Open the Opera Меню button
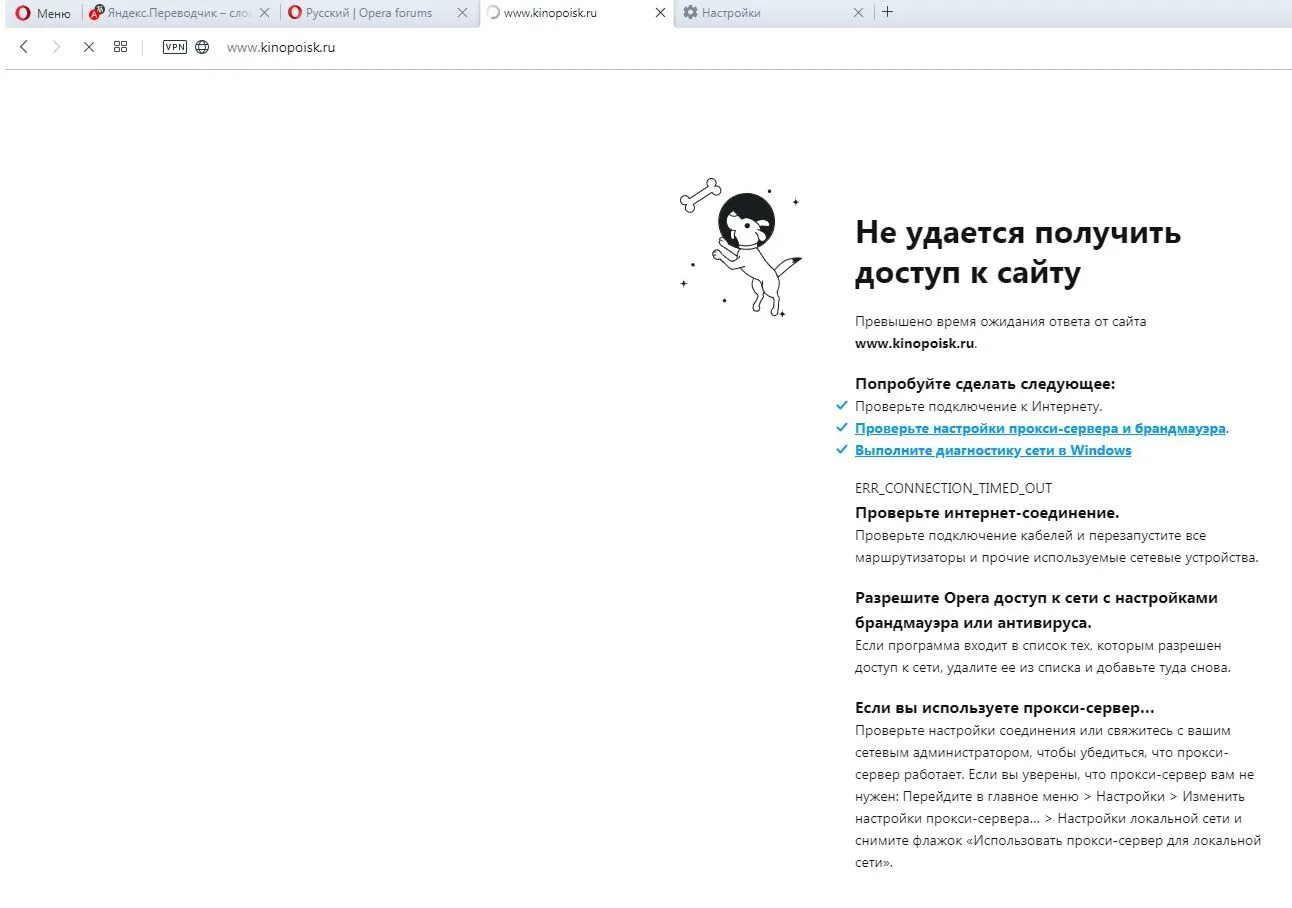The height and width of the screenshot is (908, 1292). click(43, 13)
